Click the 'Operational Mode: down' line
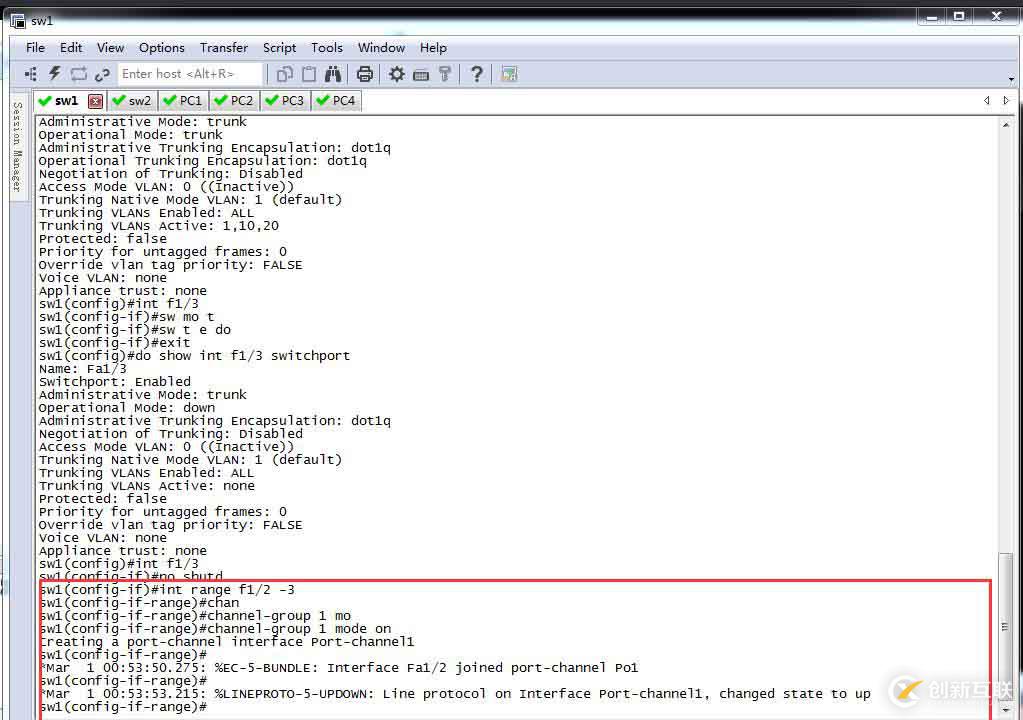The height and width of the screenshot is (720, 1023). 127,408
